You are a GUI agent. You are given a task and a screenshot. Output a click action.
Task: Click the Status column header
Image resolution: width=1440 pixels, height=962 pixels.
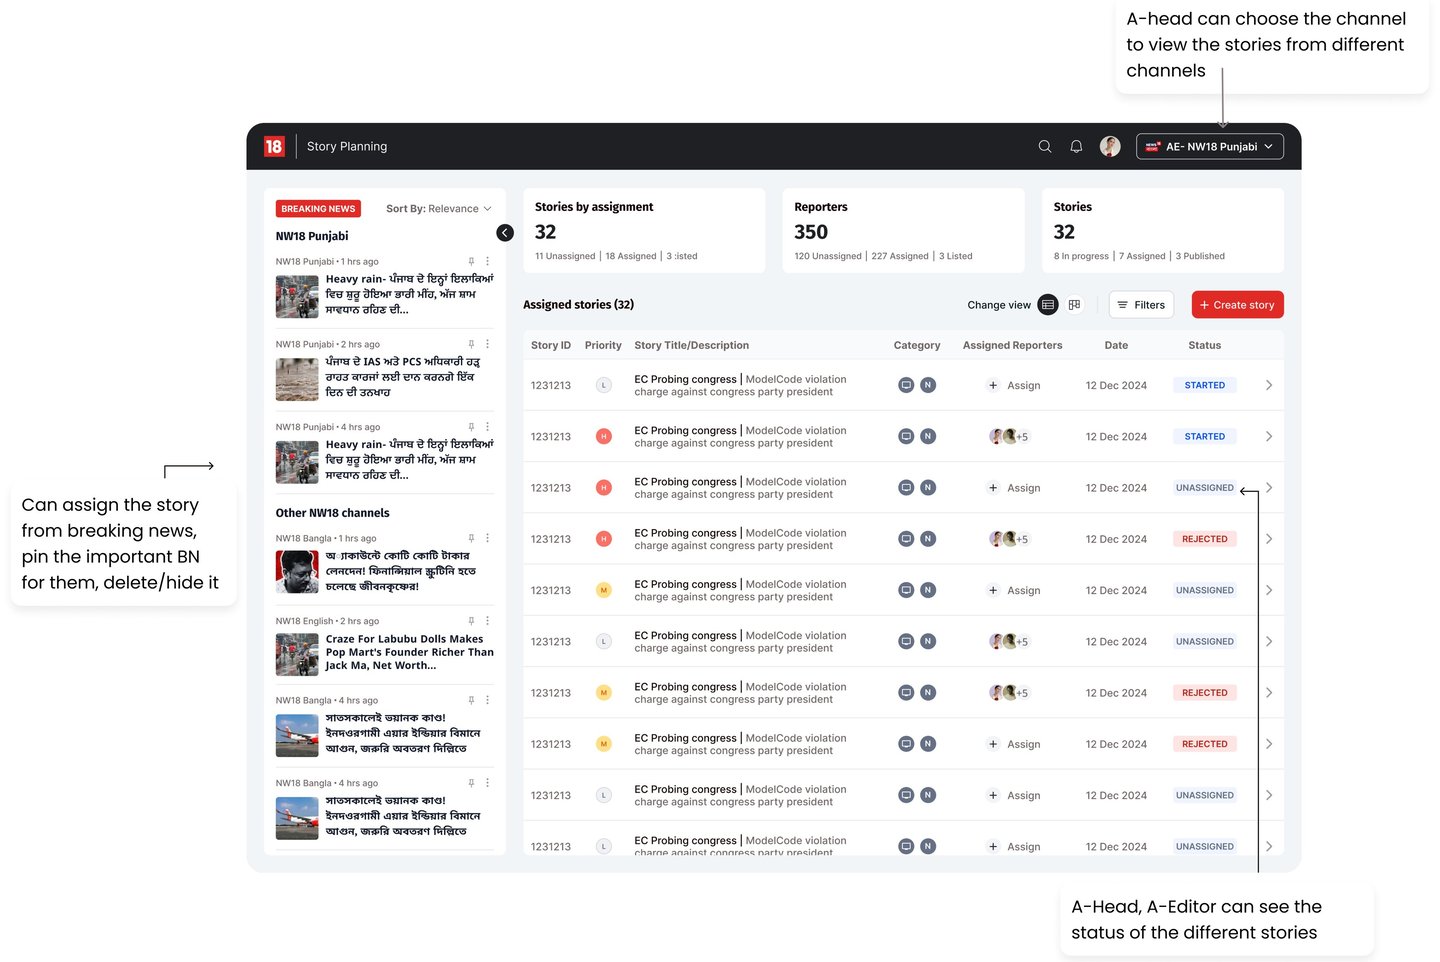1205,345
